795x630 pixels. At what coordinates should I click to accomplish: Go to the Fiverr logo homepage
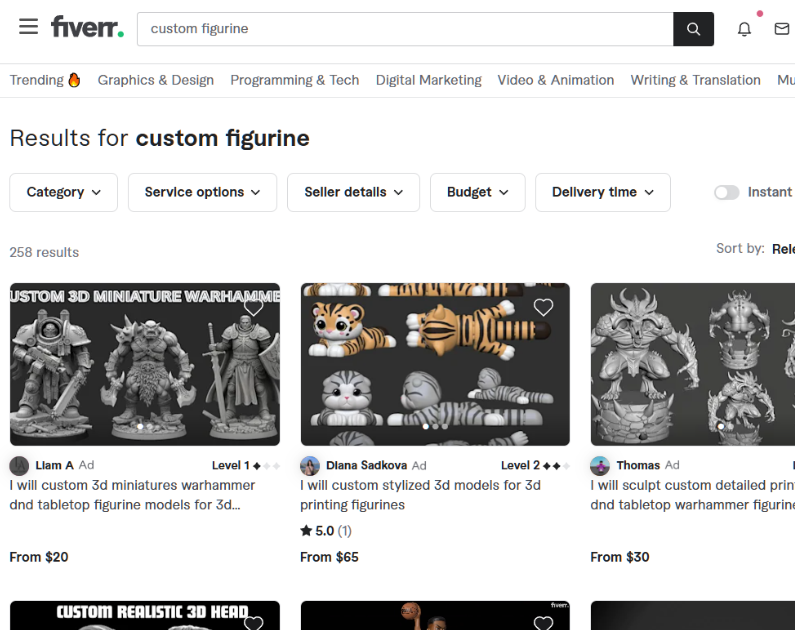pos(87,27)
